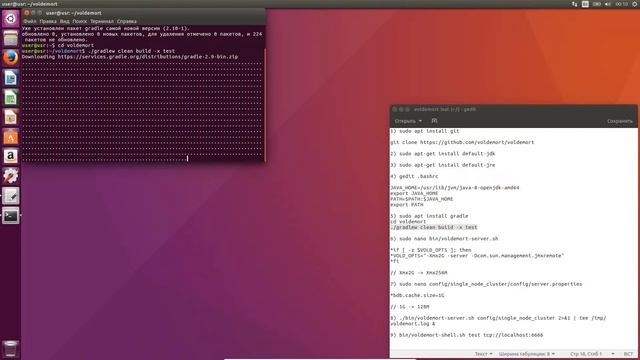Close the terminal window
The width and height of the screenshot is (640, 360).
click(27, 13)
